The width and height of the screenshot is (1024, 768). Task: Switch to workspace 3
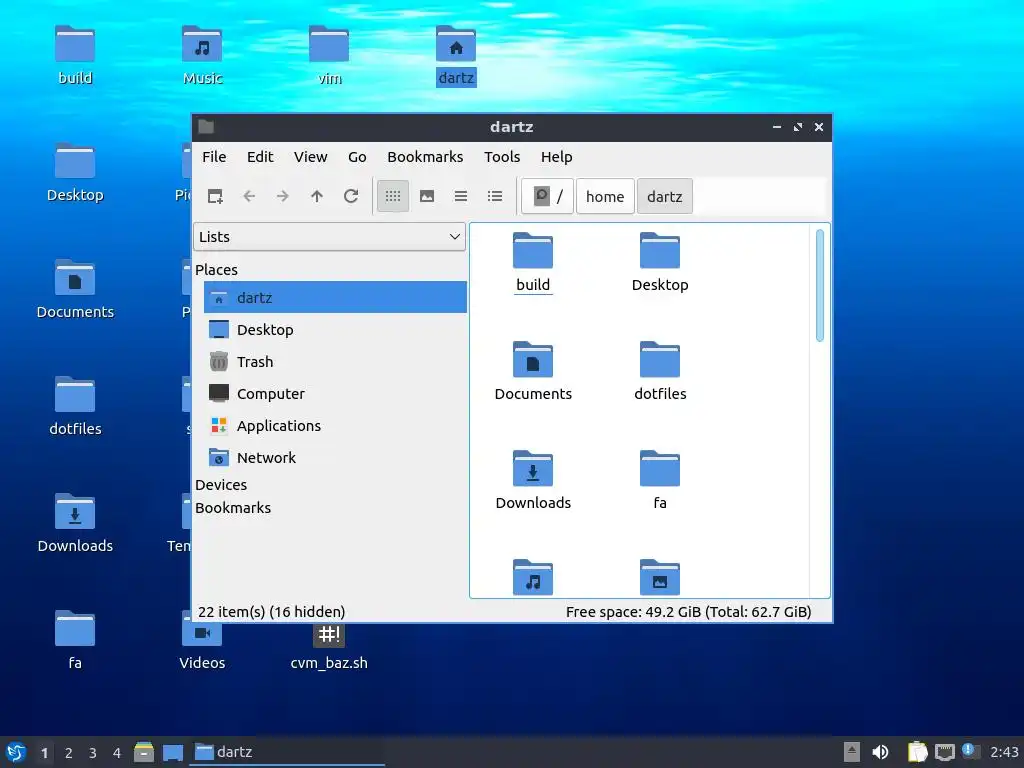click(x=93, y=753)
